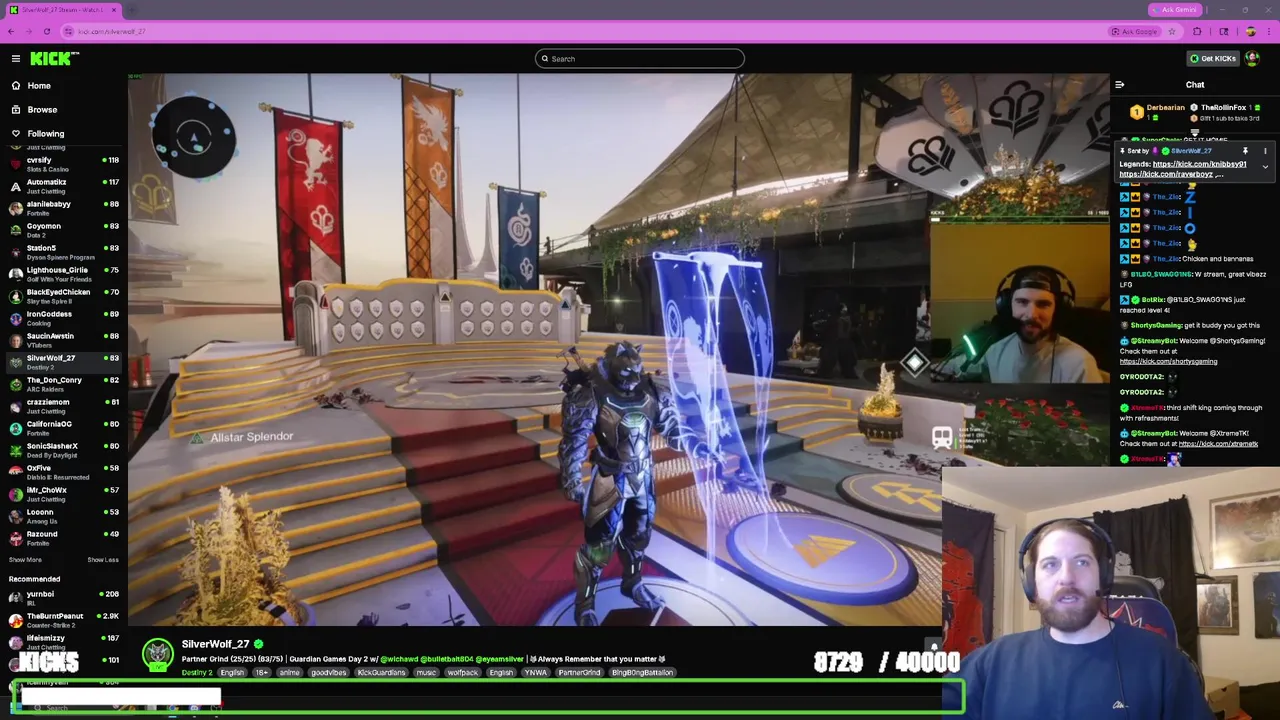The height and width of the screenshot is (720, 1280).
Task: Open The_Don_Conry channel in sidebar
Action: (62, 384)
